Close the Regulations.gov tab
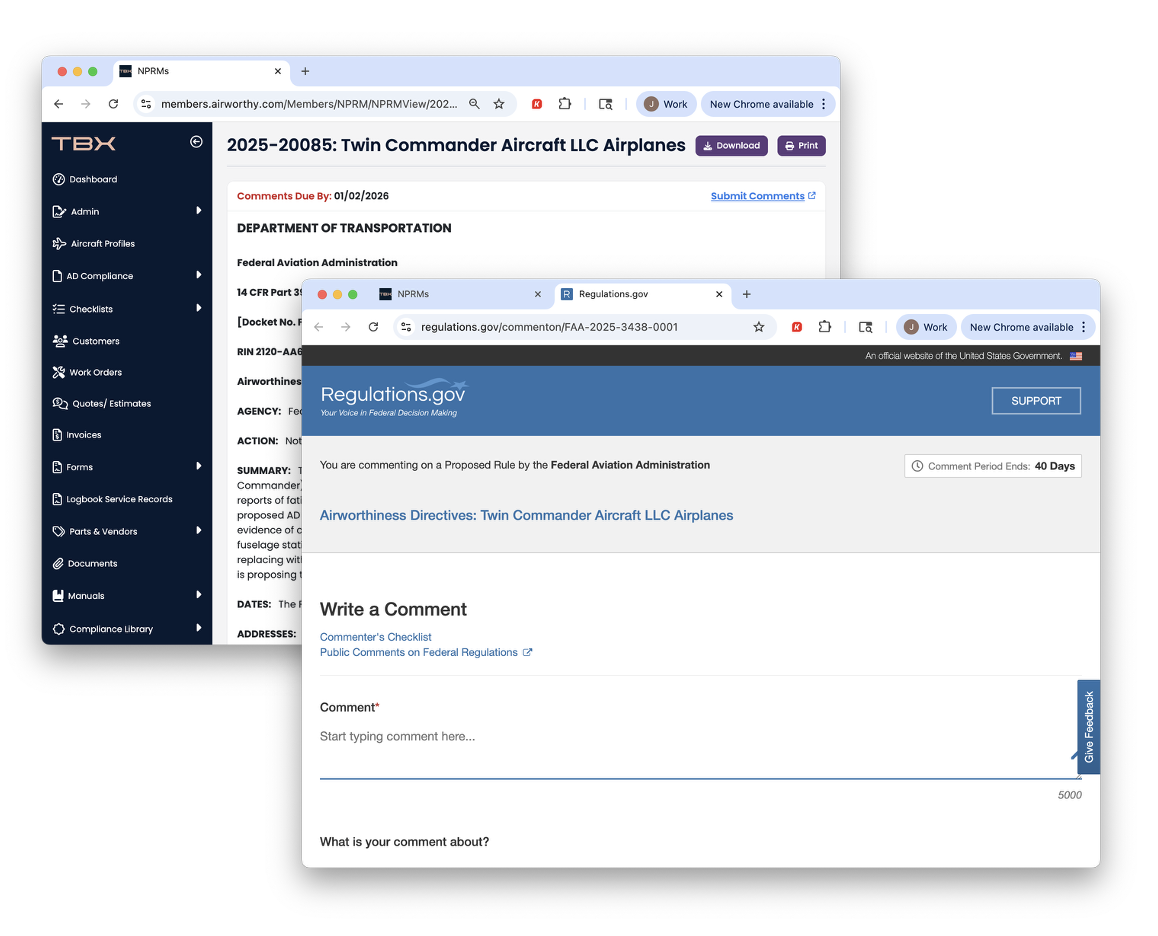 pos(719,294)
